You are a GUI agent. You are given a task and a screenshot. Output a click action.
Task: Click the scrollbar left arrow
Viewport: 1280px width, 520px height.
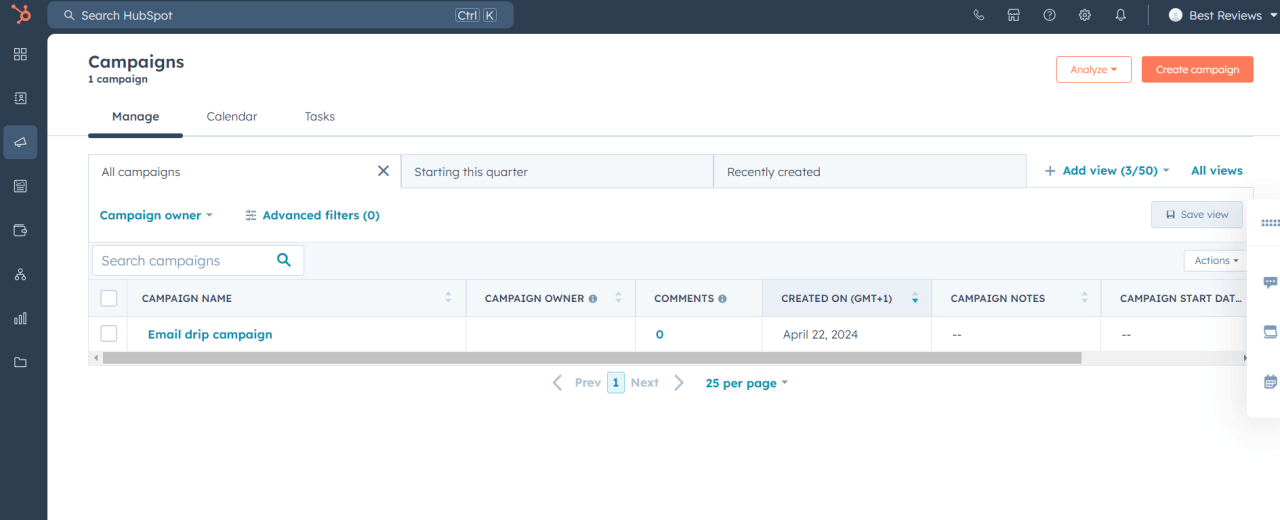(x=95, y=358)
